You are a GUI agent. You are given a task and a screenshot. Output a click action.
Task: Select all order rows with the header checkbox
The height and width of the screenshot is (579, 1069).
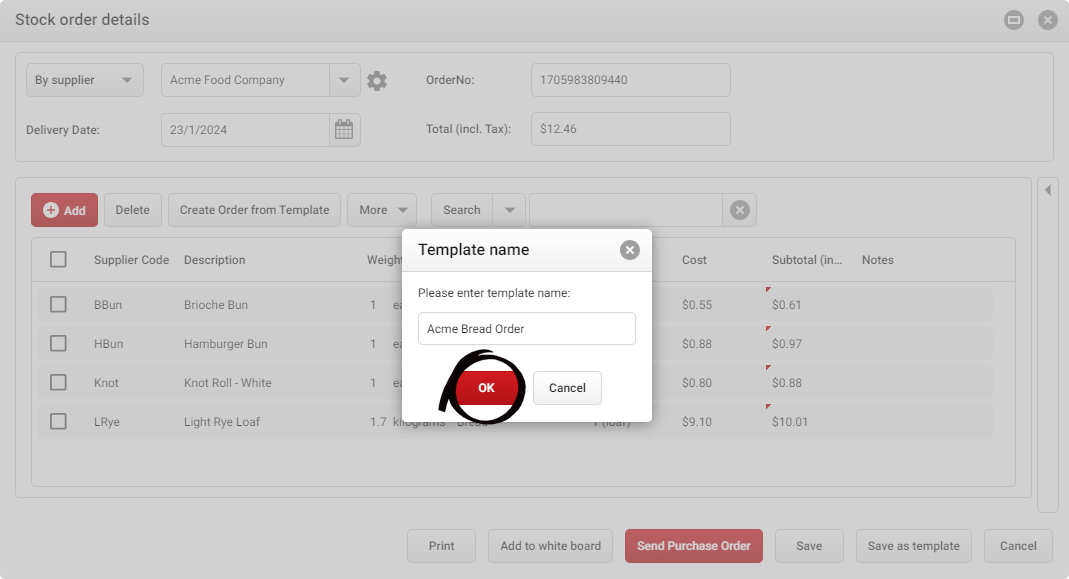click(x=58, y=259)
